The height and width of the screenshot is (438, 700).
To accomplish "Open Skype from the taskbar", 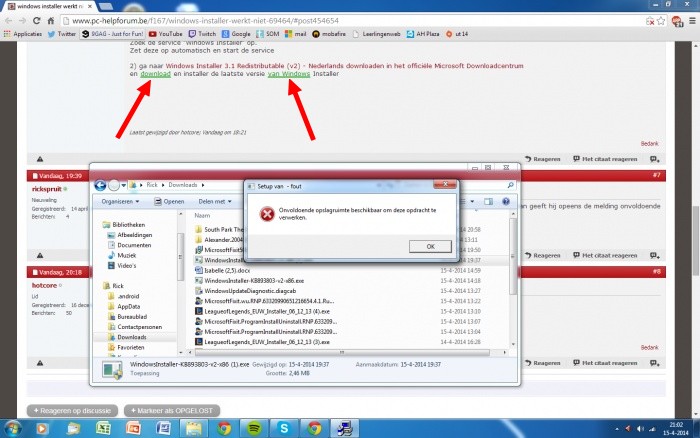I will click(283, 428).
